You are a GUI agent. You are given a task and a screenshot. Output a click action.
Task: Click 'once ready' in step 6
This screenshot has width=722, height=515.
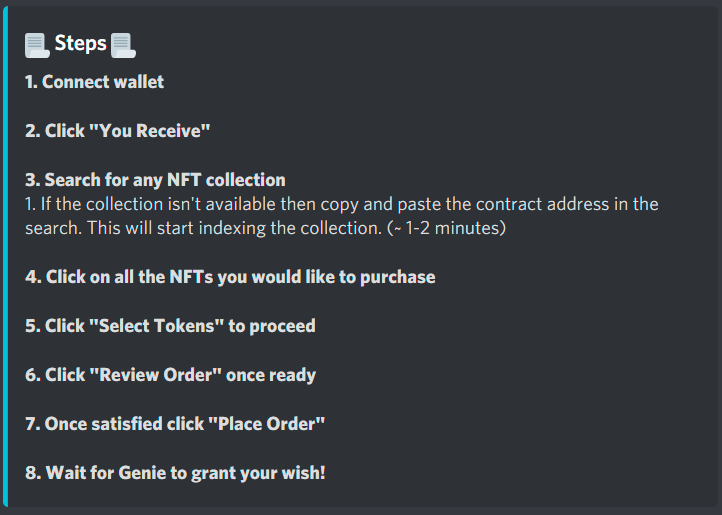(271, 375)
